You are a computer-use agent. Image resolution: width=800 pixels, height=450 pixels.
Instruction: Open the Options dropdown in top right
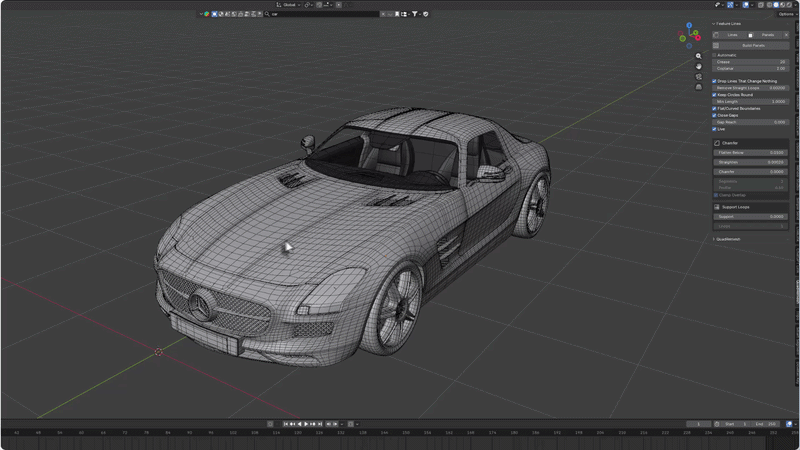(786, 14)
